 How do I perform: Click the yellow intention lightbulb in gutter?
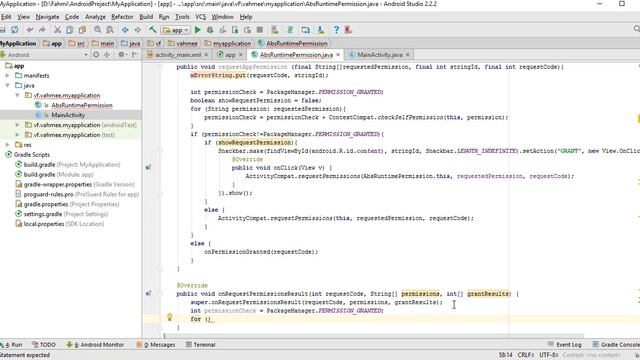click(169, 317)
